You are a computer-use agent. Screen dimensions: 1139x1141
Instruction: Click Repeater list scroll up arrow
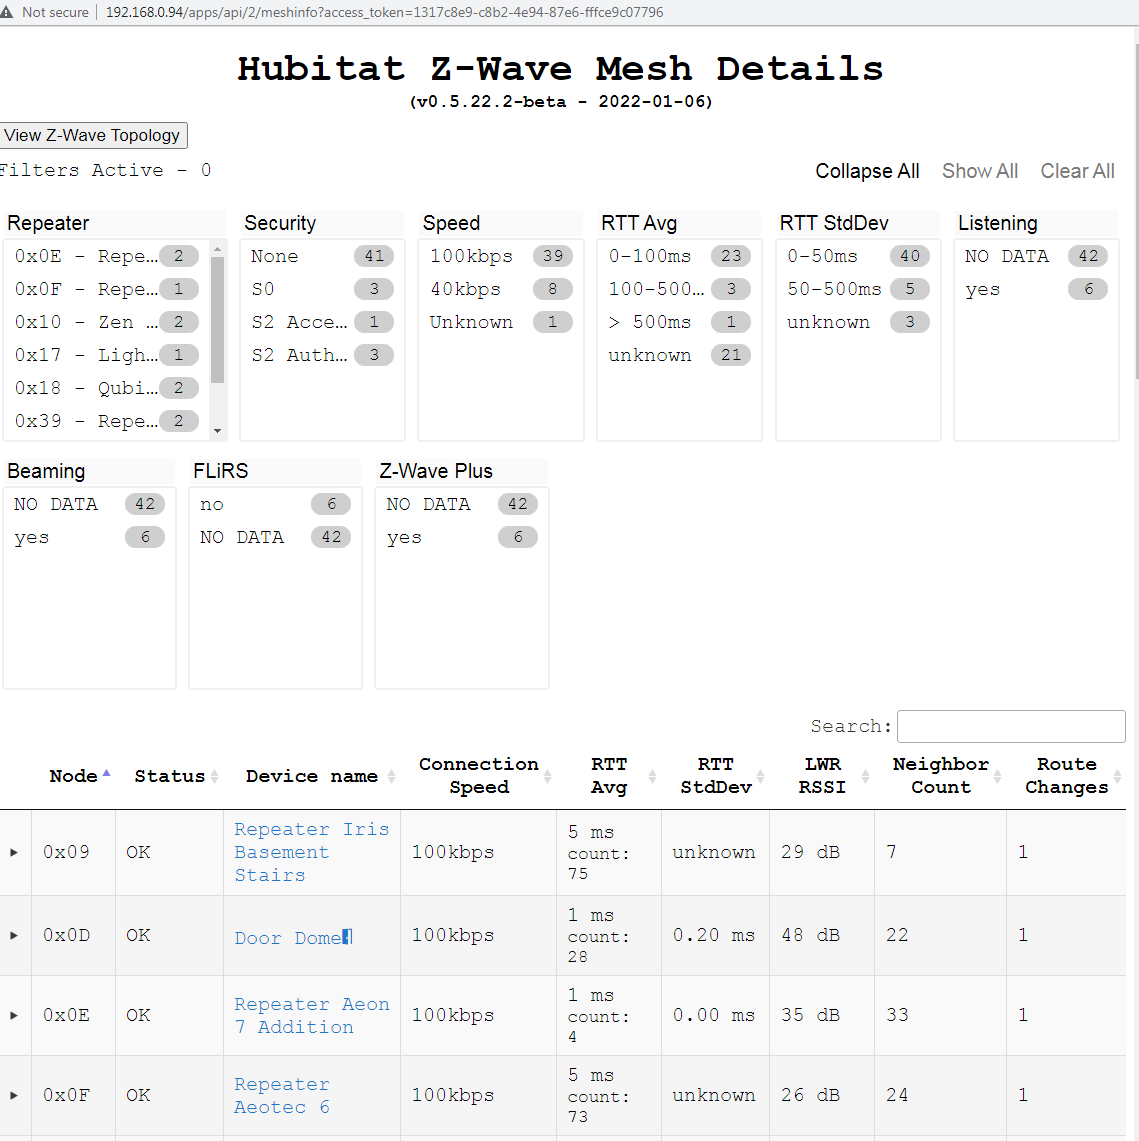(218, 249)
